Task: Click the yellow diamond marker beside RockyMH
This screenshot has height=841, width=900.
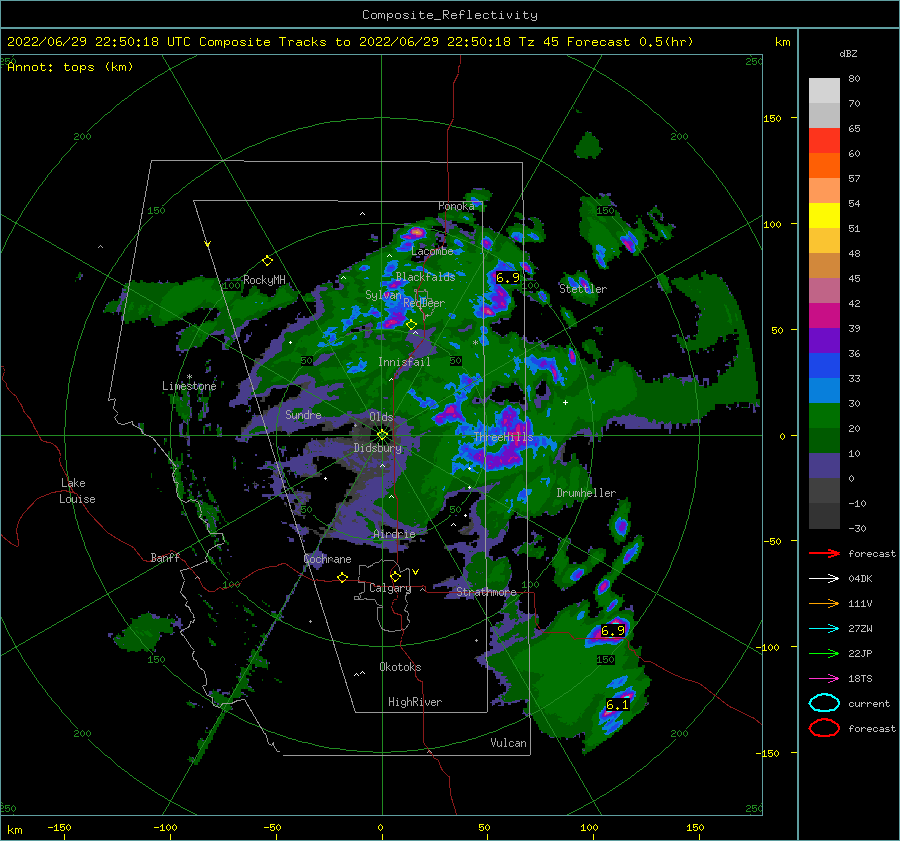Action: tap(267, 261)
